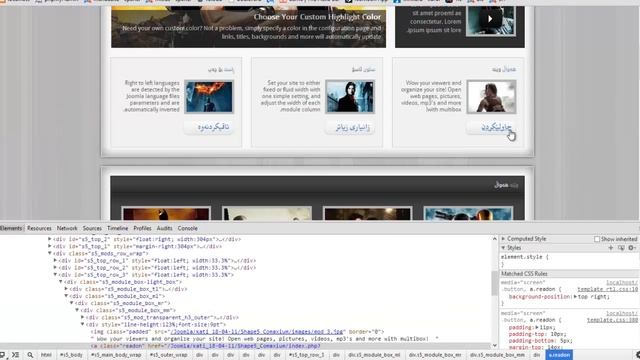Screen dimensions: 640x360
Task: Open the Sources tab
Action: 92,228
